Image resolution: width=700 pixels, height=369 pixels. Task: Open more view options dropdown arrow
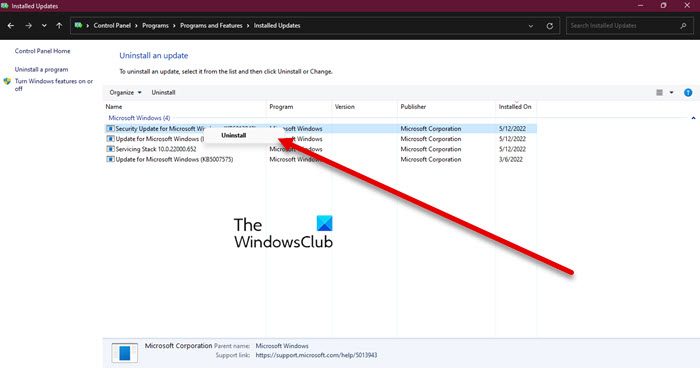point(671,92)
